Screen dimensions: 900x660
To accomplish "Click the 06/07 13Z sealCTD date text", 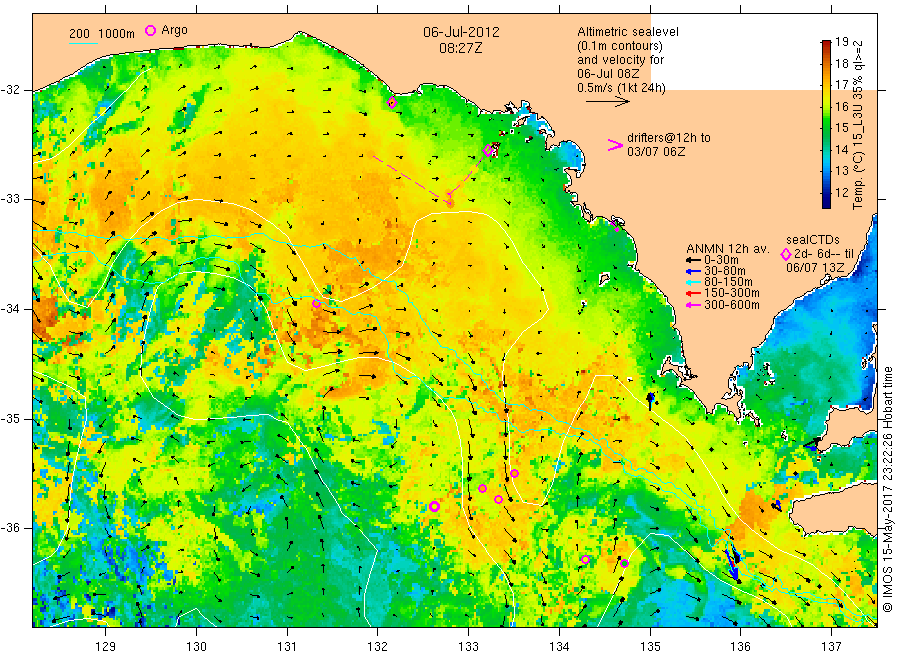I will coord(815,268).
